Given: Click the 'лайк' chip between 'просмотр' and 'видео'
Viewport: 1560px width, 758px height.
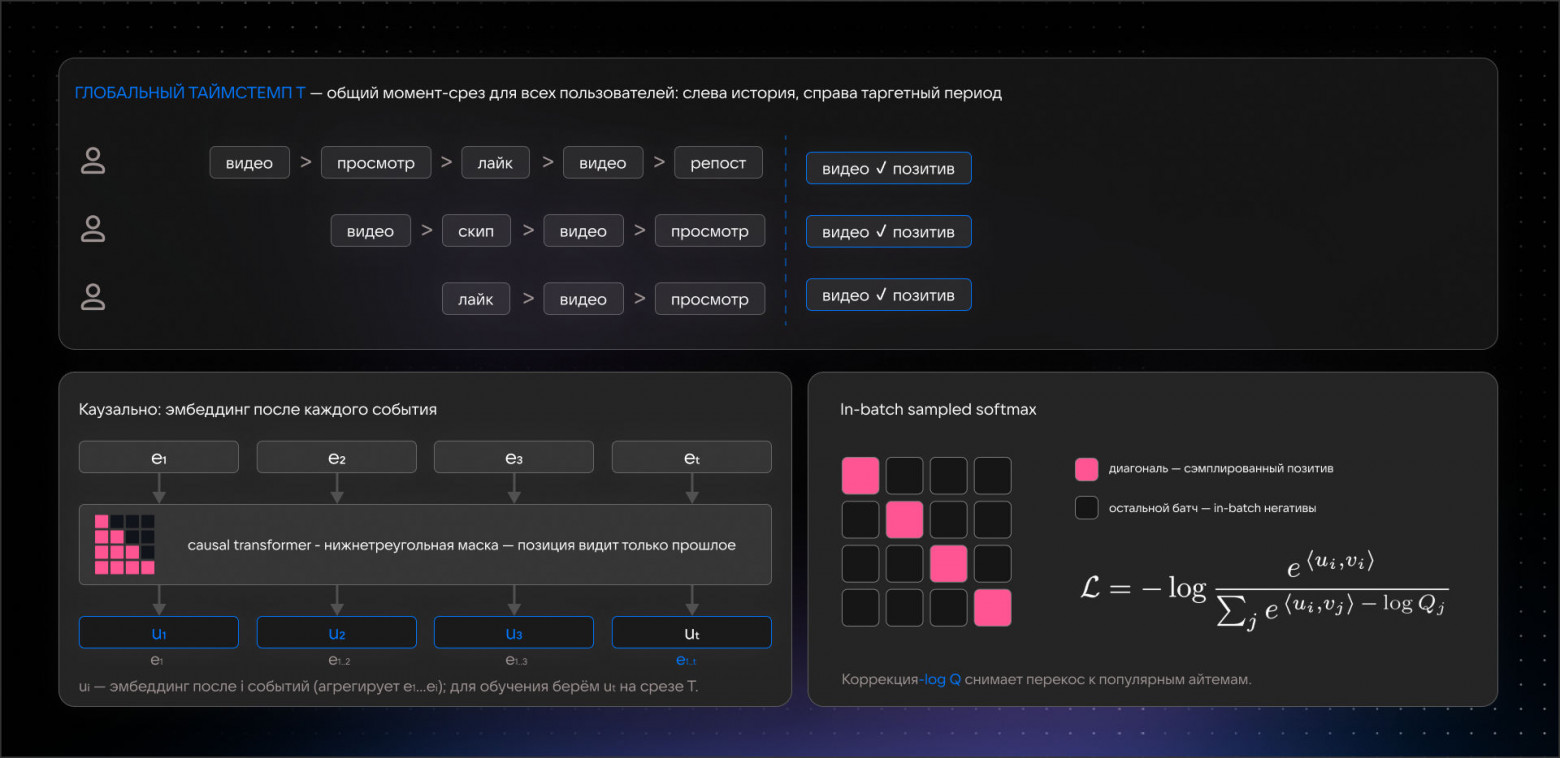Looking at the screenshot, I should click(495, 163).
